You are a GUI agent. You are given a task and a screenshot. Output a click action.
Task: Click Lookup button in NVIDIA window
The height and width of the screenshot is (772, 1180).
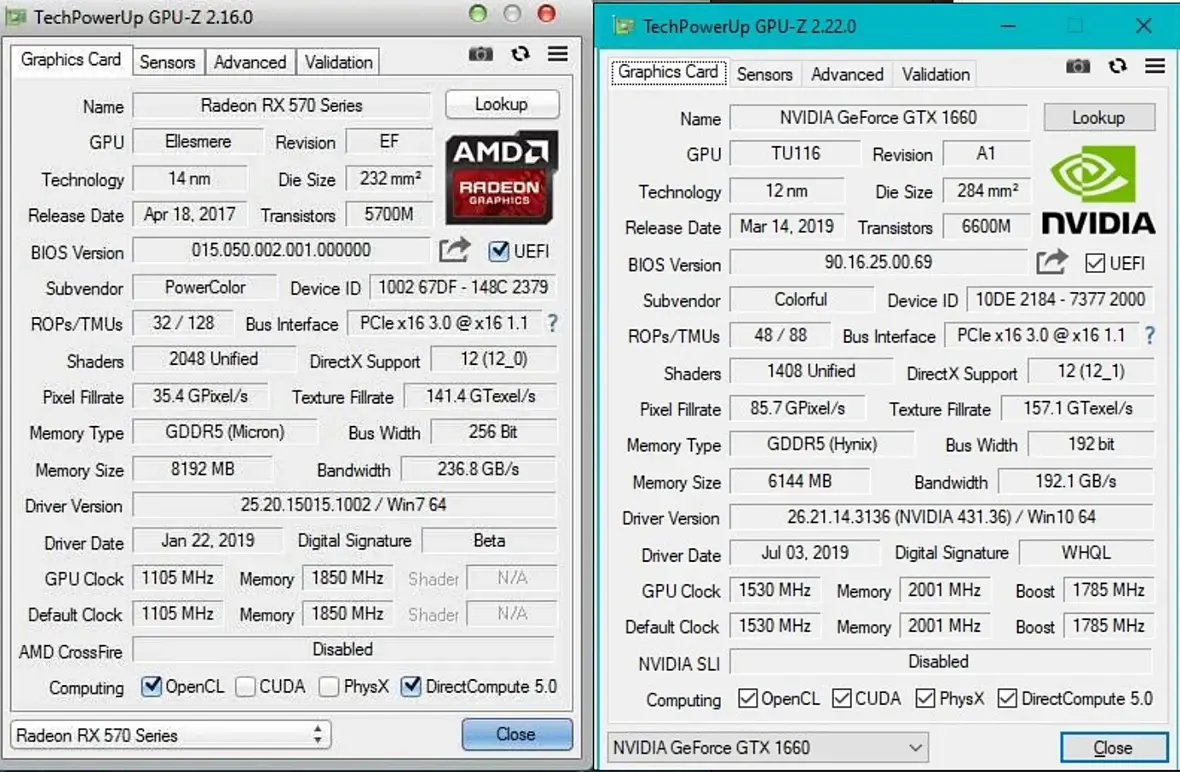1099,117
